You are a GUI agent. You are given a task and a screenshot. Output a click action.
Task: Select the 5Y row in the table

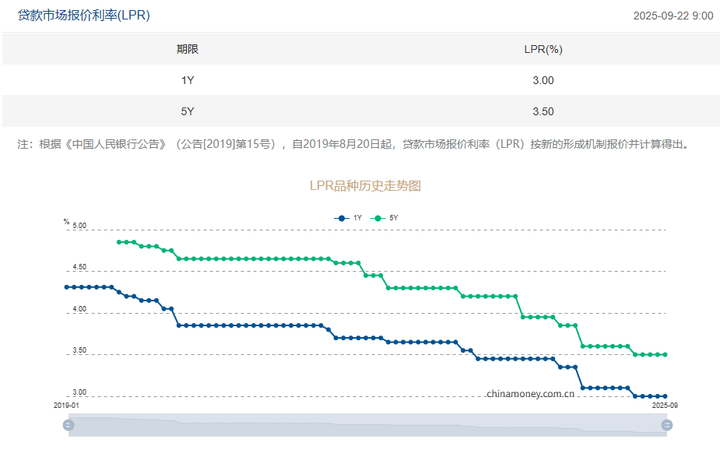[x=187, y=111]
